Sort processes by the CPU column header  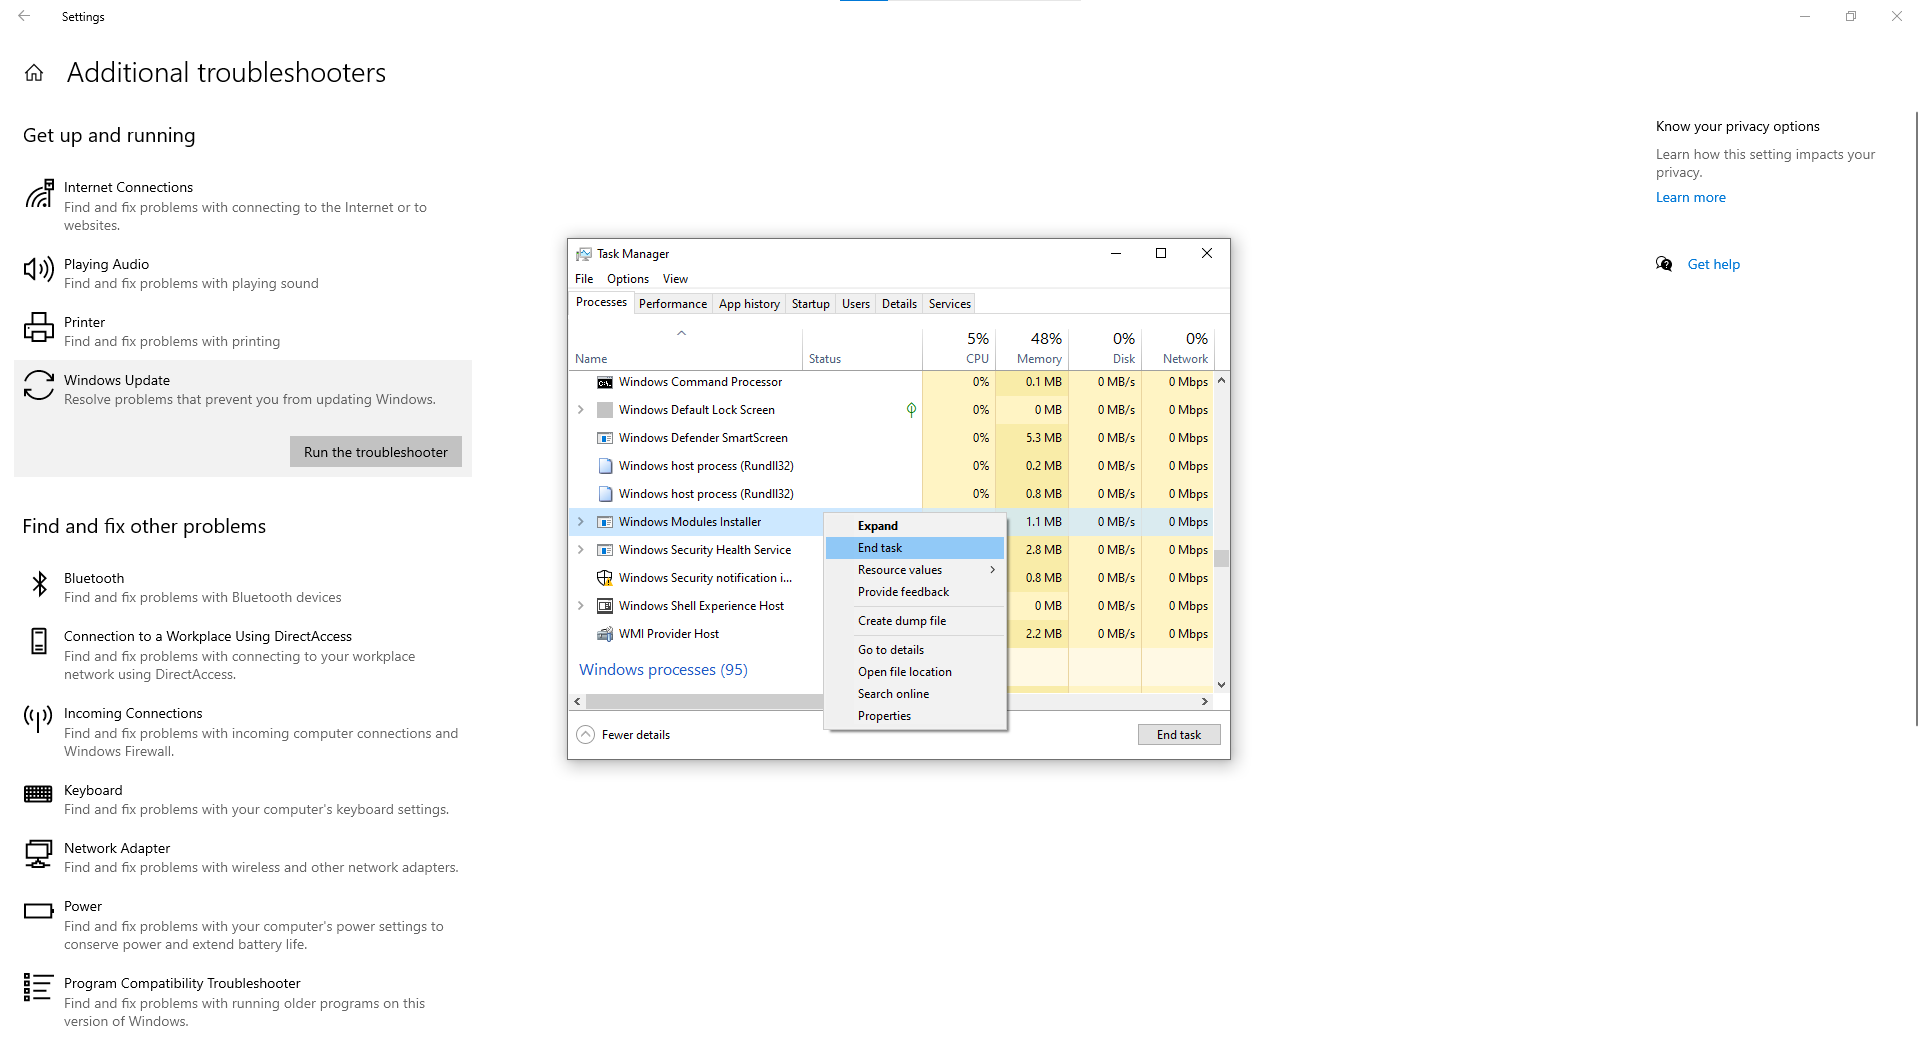tap(959, 348)
